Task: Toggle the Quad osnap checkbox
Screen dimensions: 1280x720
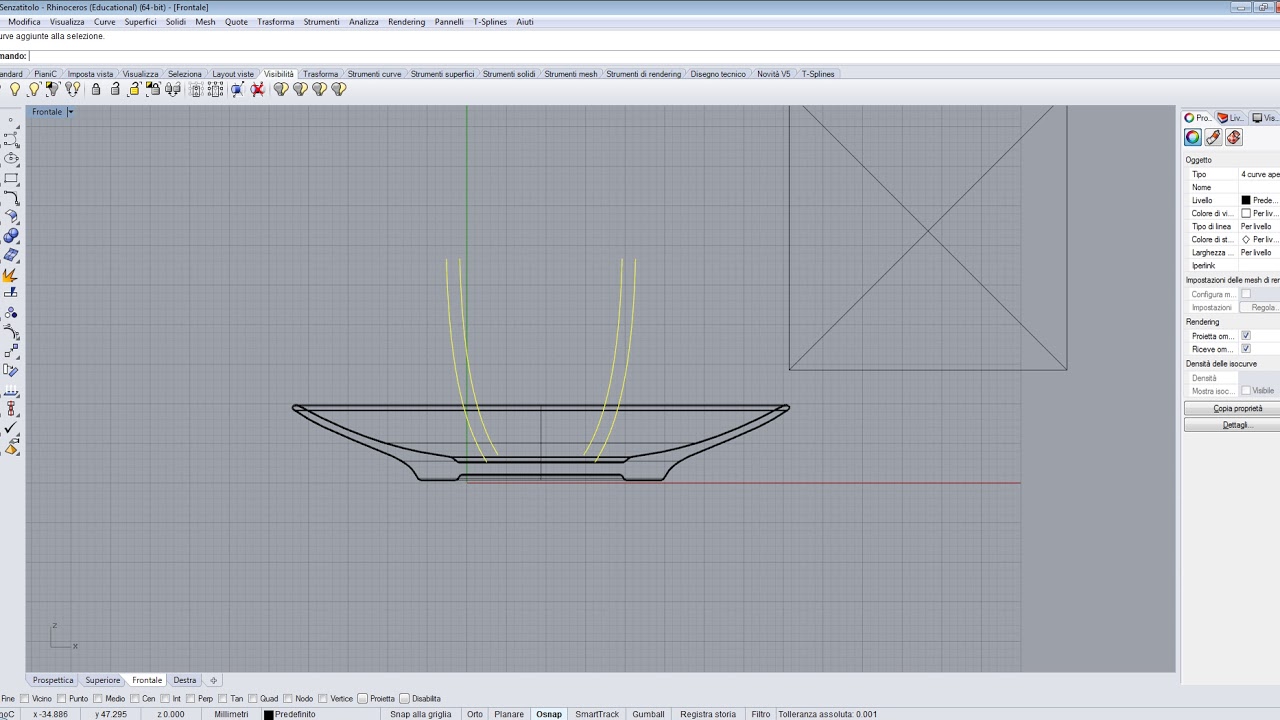Action: coord(253,699)
